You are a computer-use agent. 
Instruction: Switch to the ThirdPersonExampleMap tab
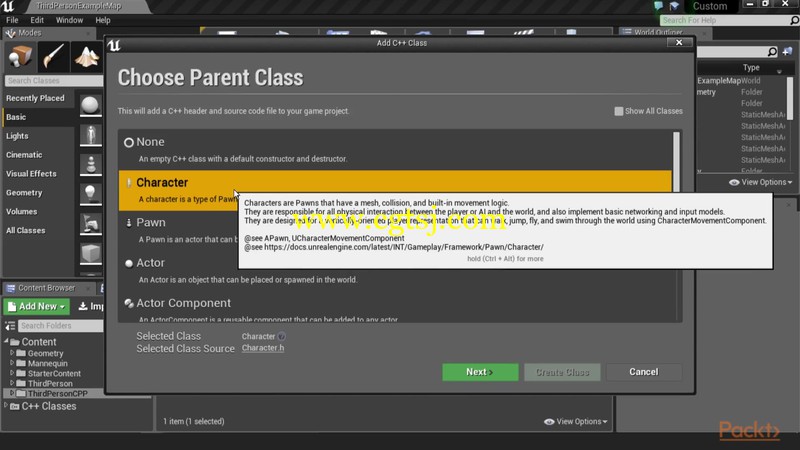[x=79, y=6]
